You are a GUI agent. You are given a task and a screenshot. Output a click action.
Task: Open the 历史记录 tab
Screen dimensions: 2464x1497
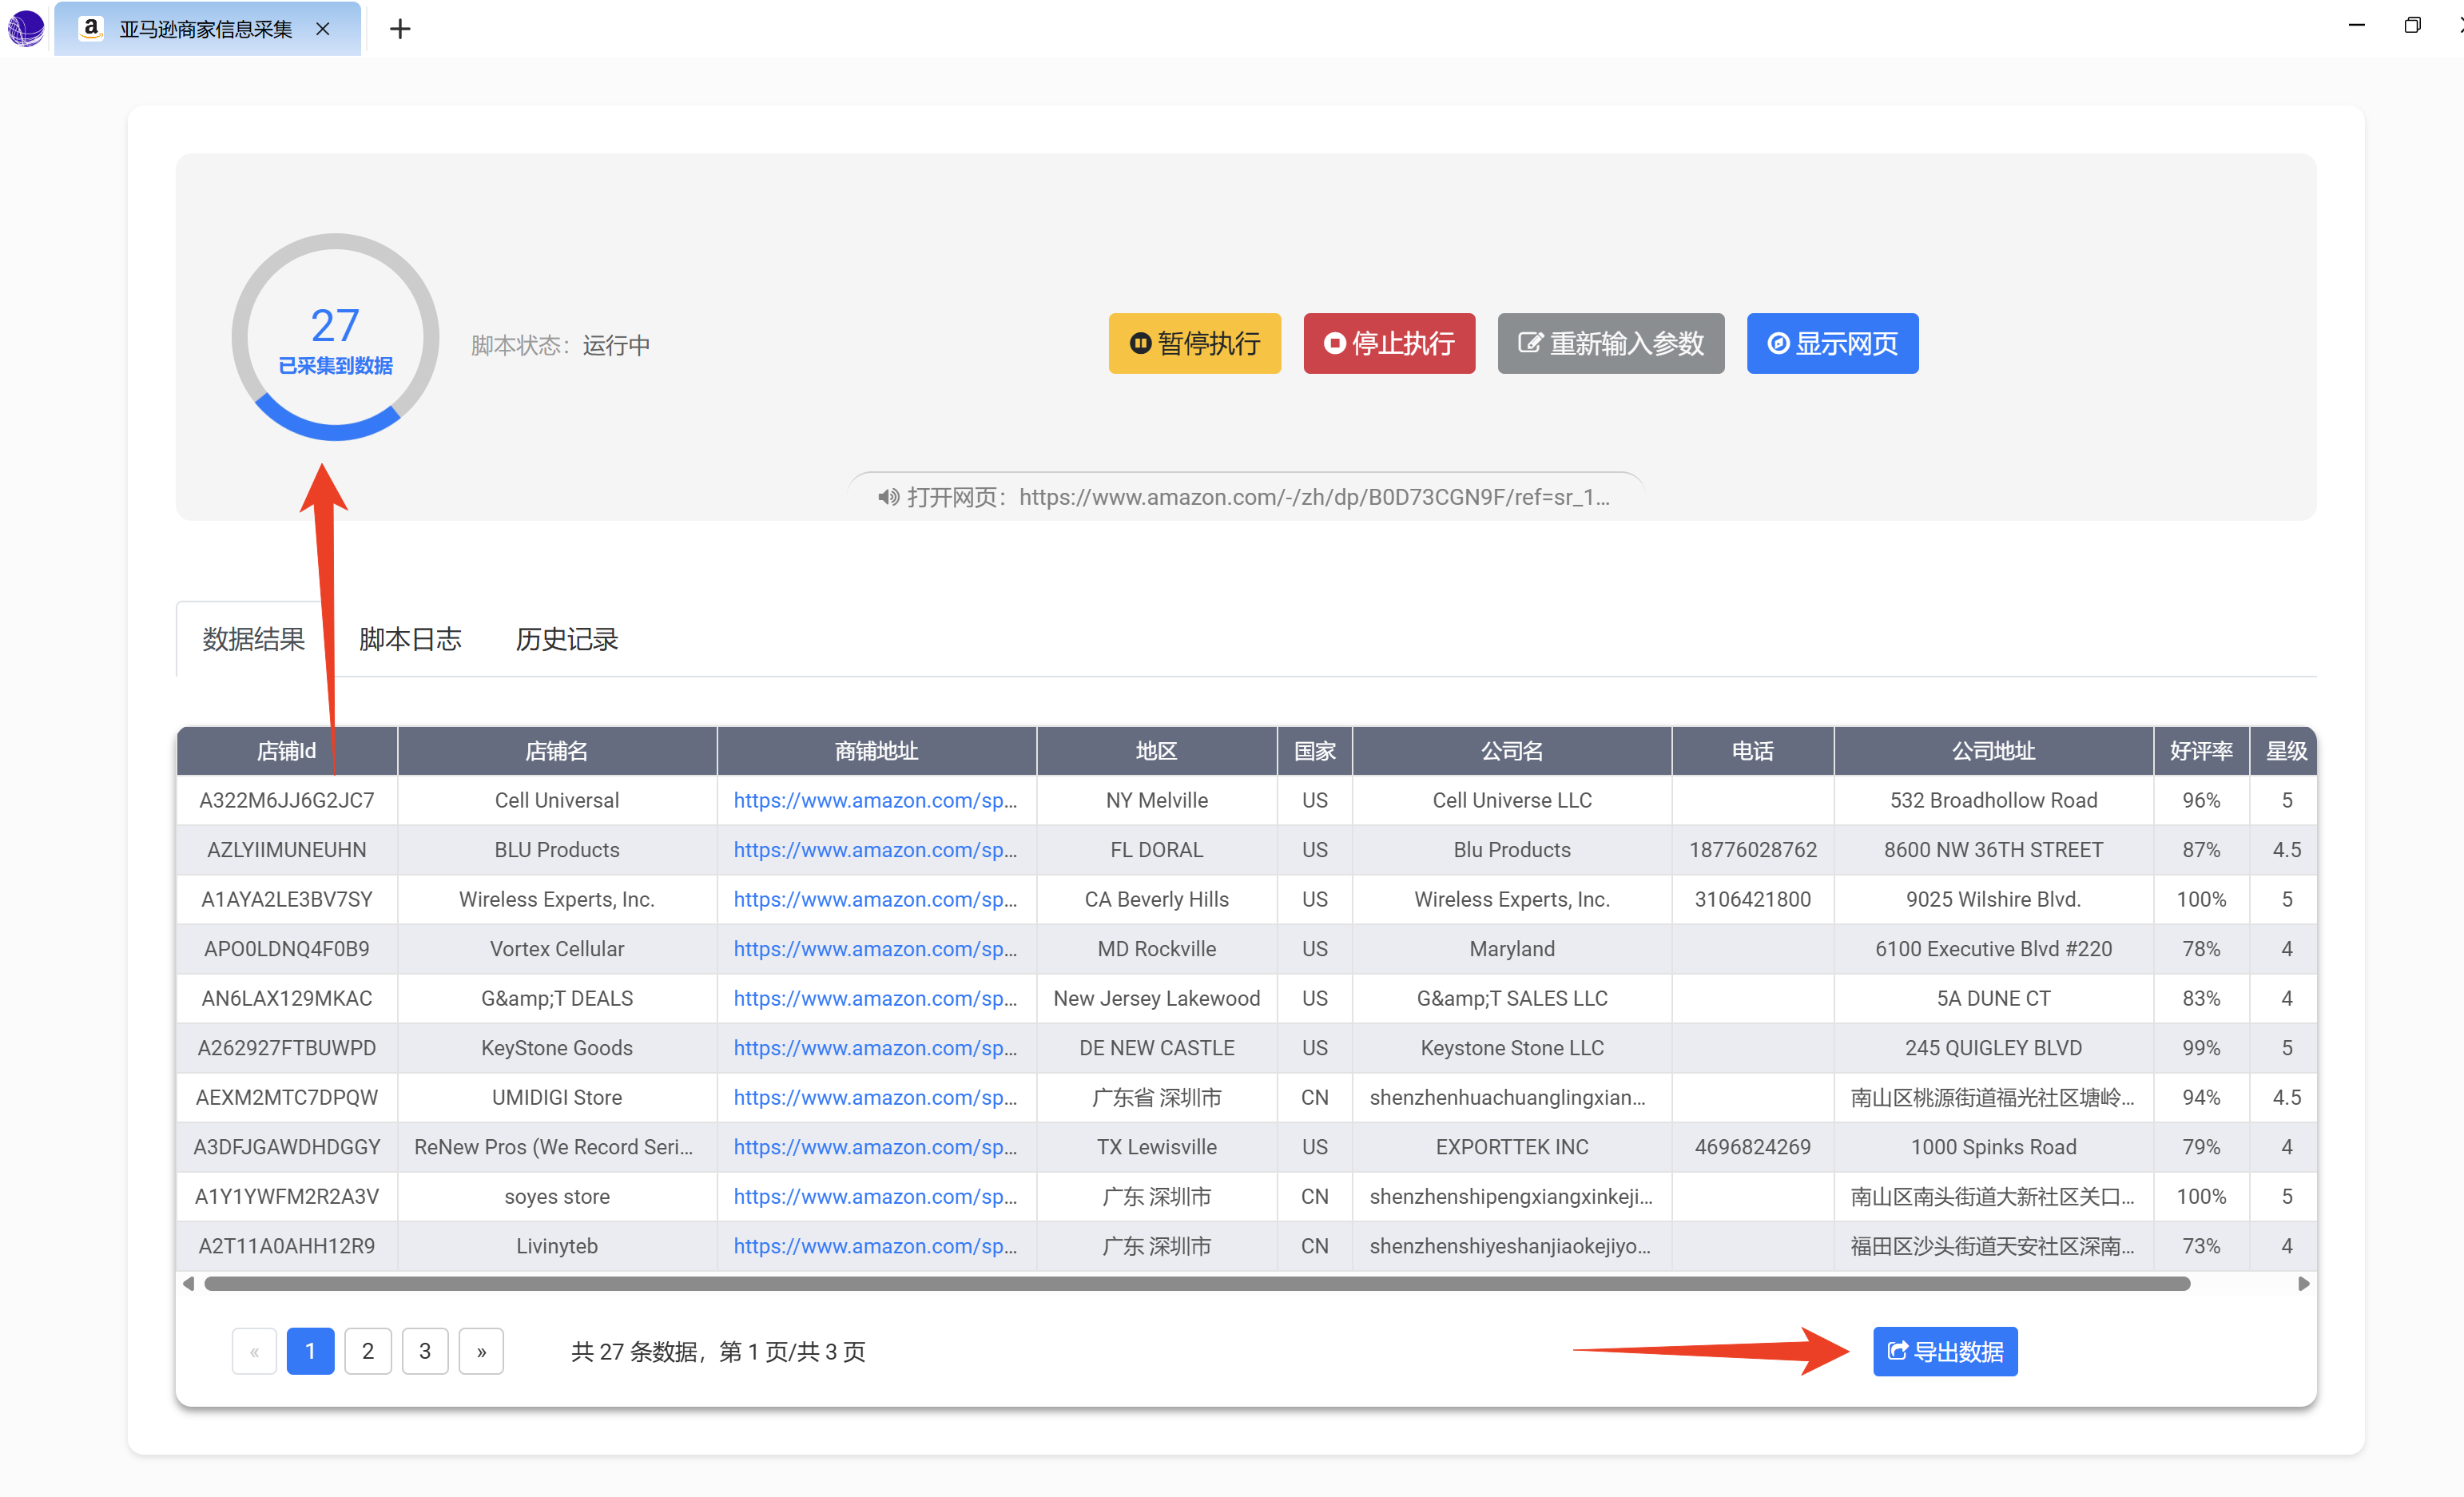coord(566,639)
